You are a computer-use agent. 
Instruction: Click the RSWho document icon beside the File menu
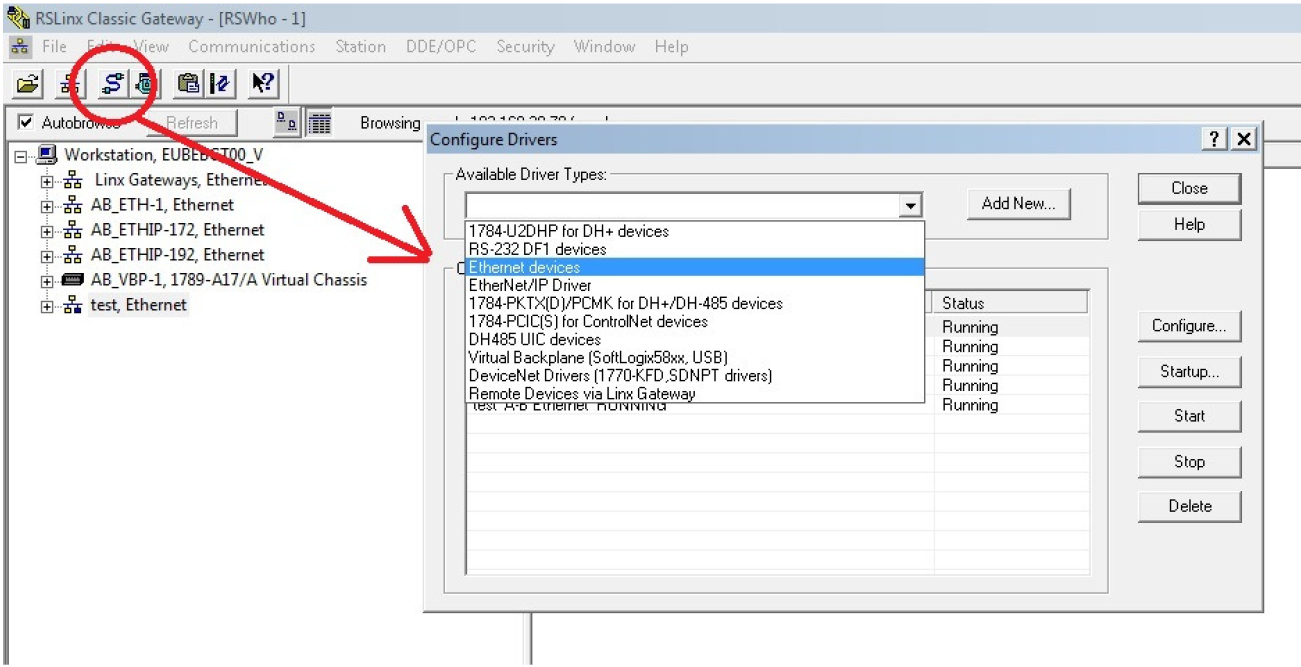pos(20,46)
